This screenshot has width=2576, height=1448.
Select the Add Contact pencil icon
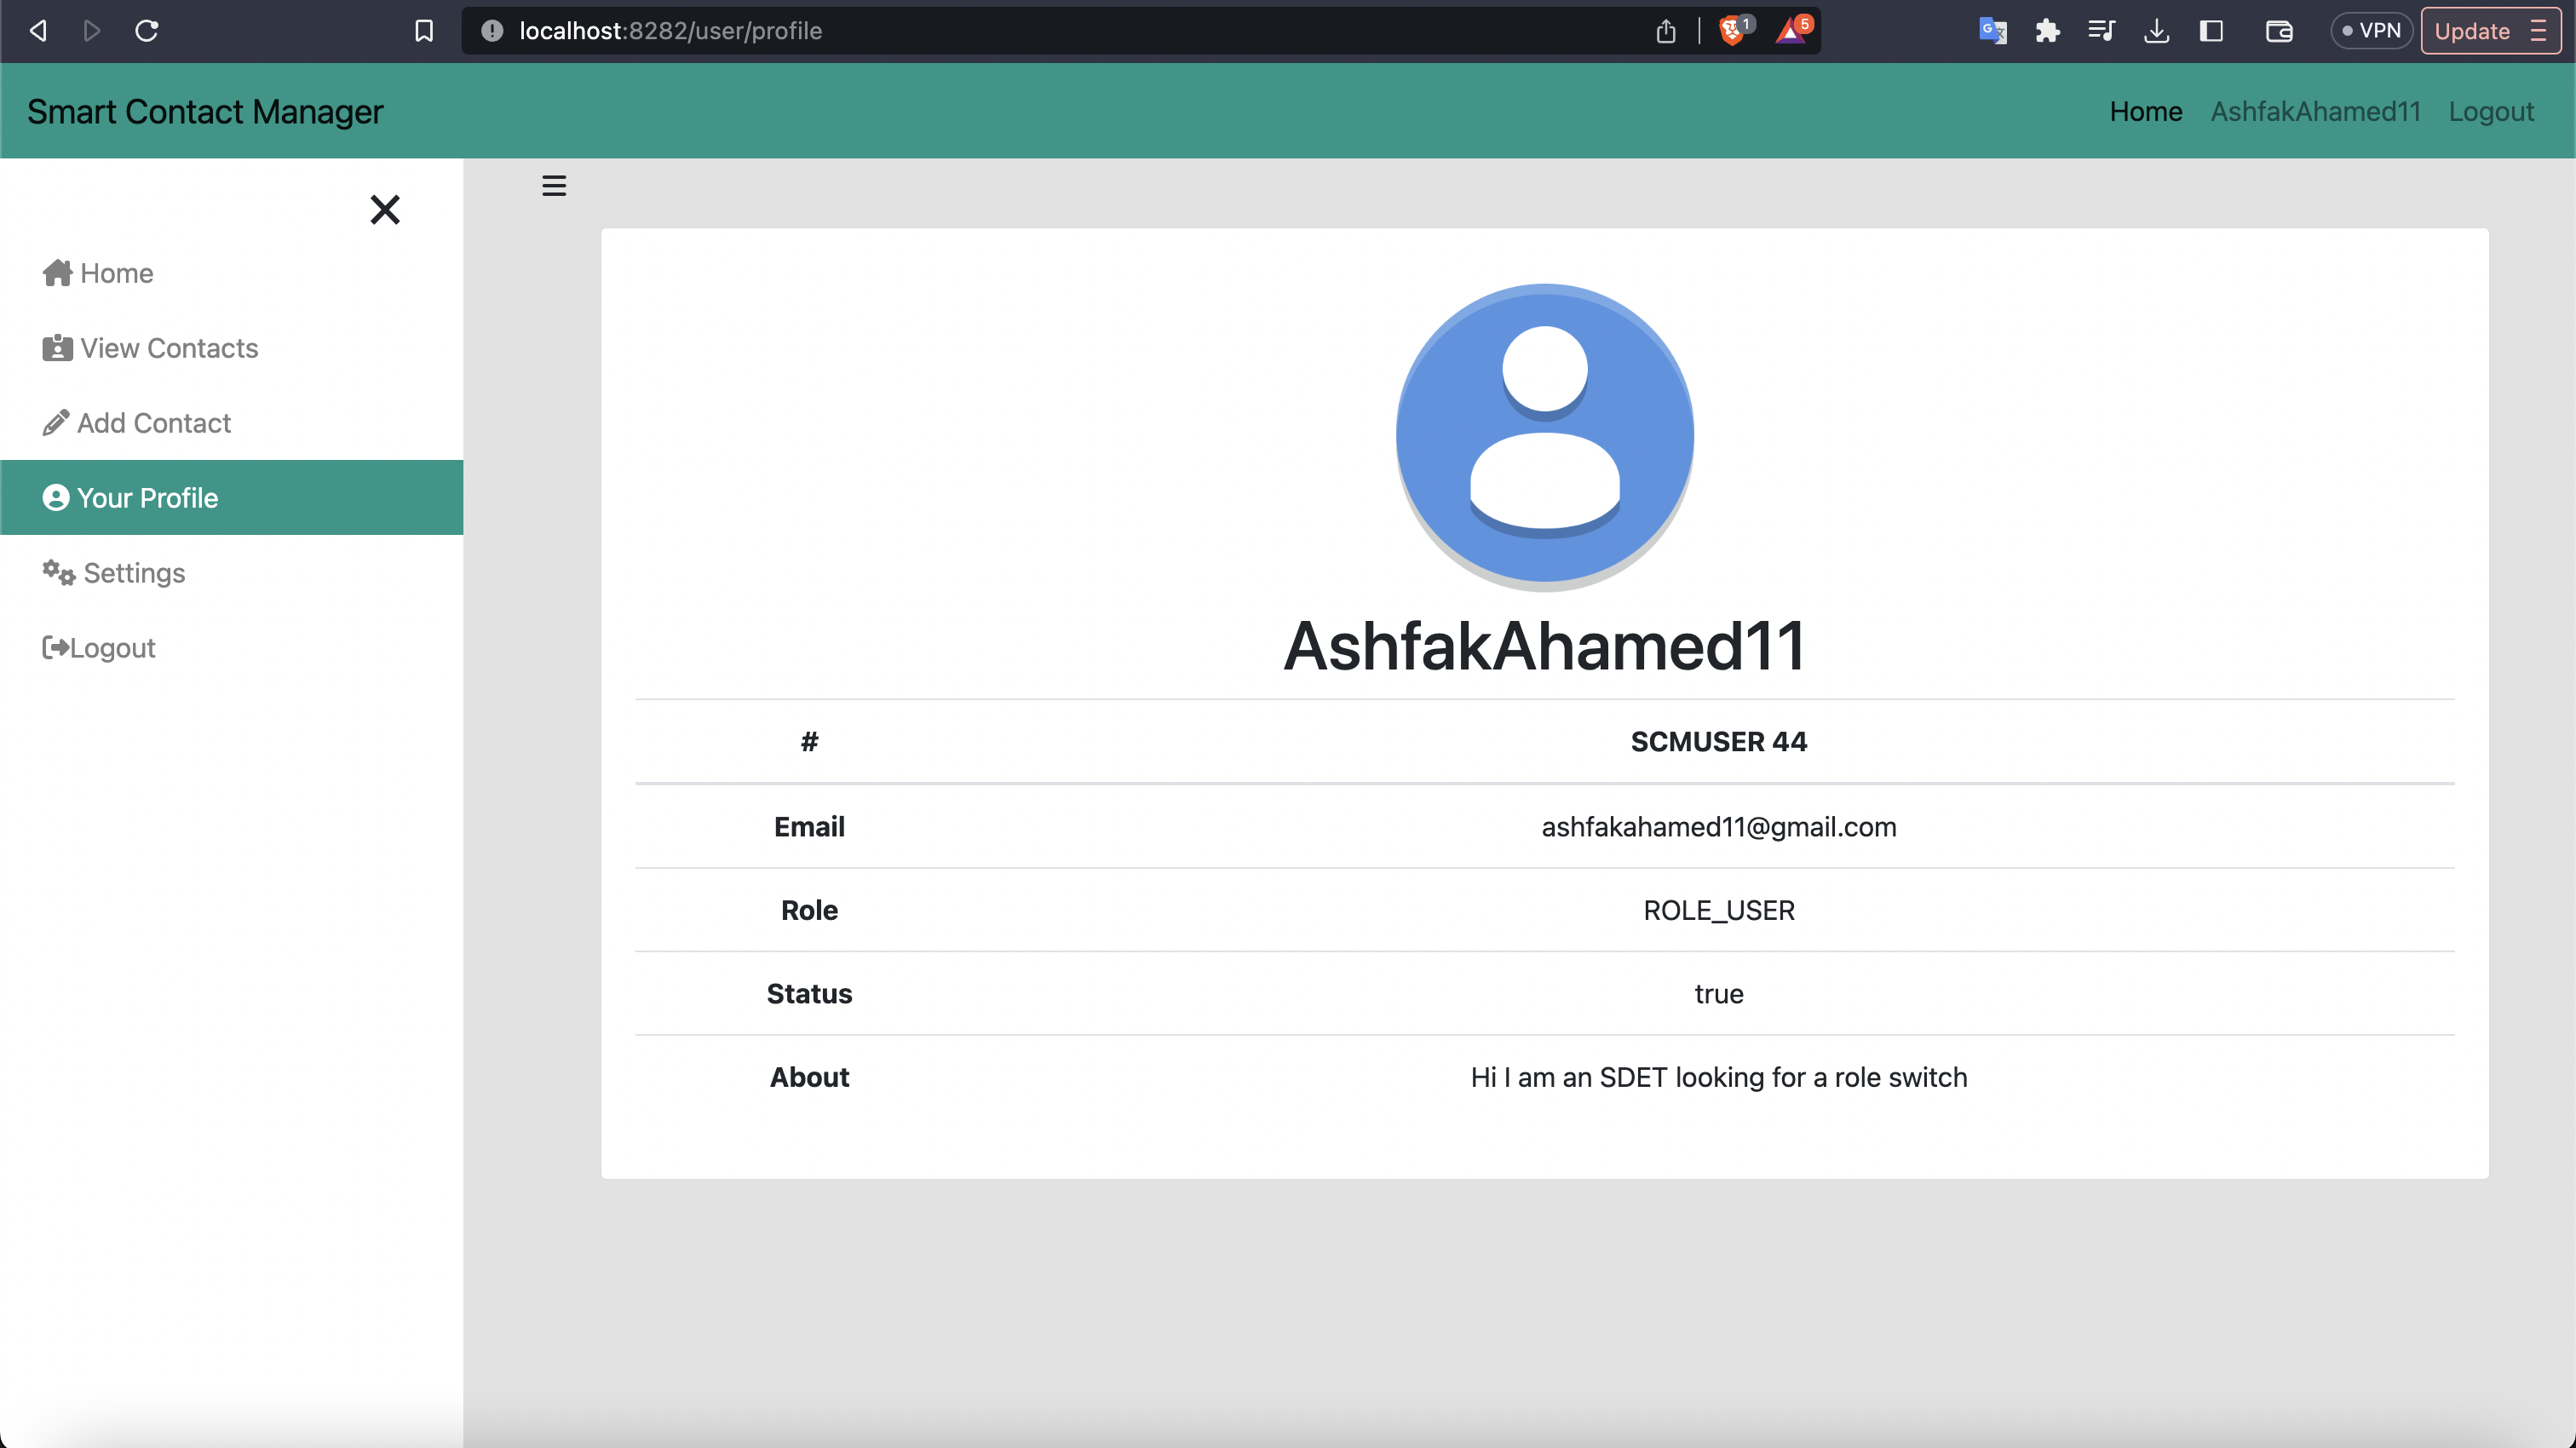click(57, 422)
